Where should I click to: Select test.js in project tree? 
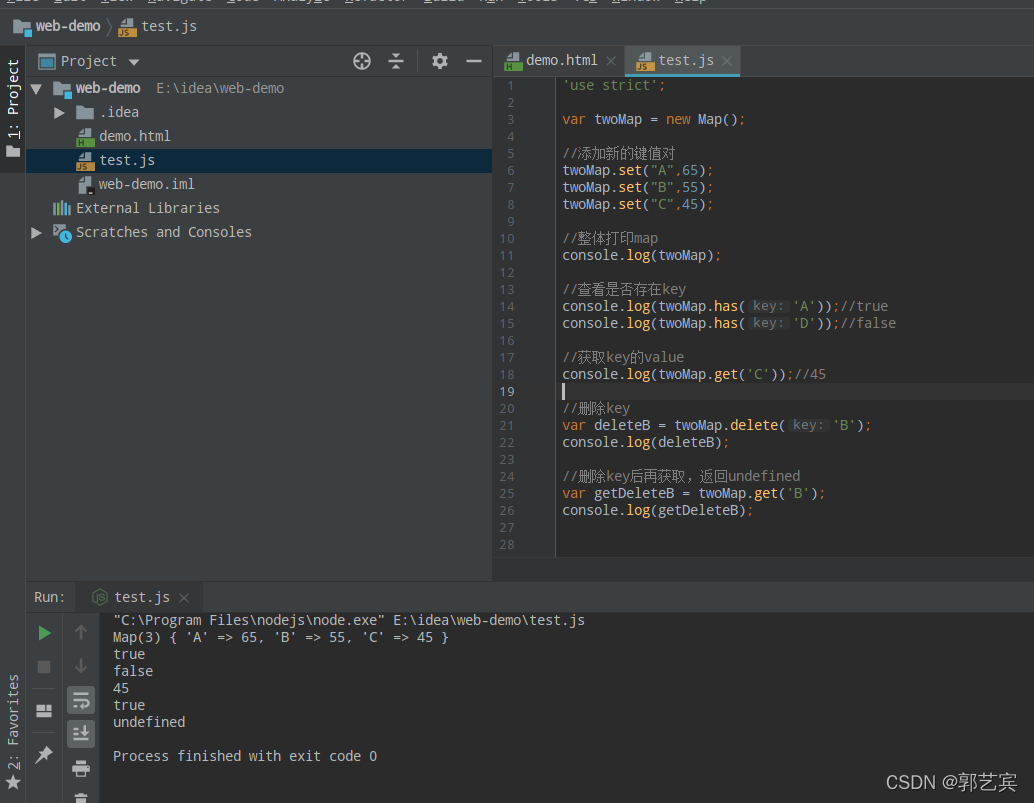point(258,161)
